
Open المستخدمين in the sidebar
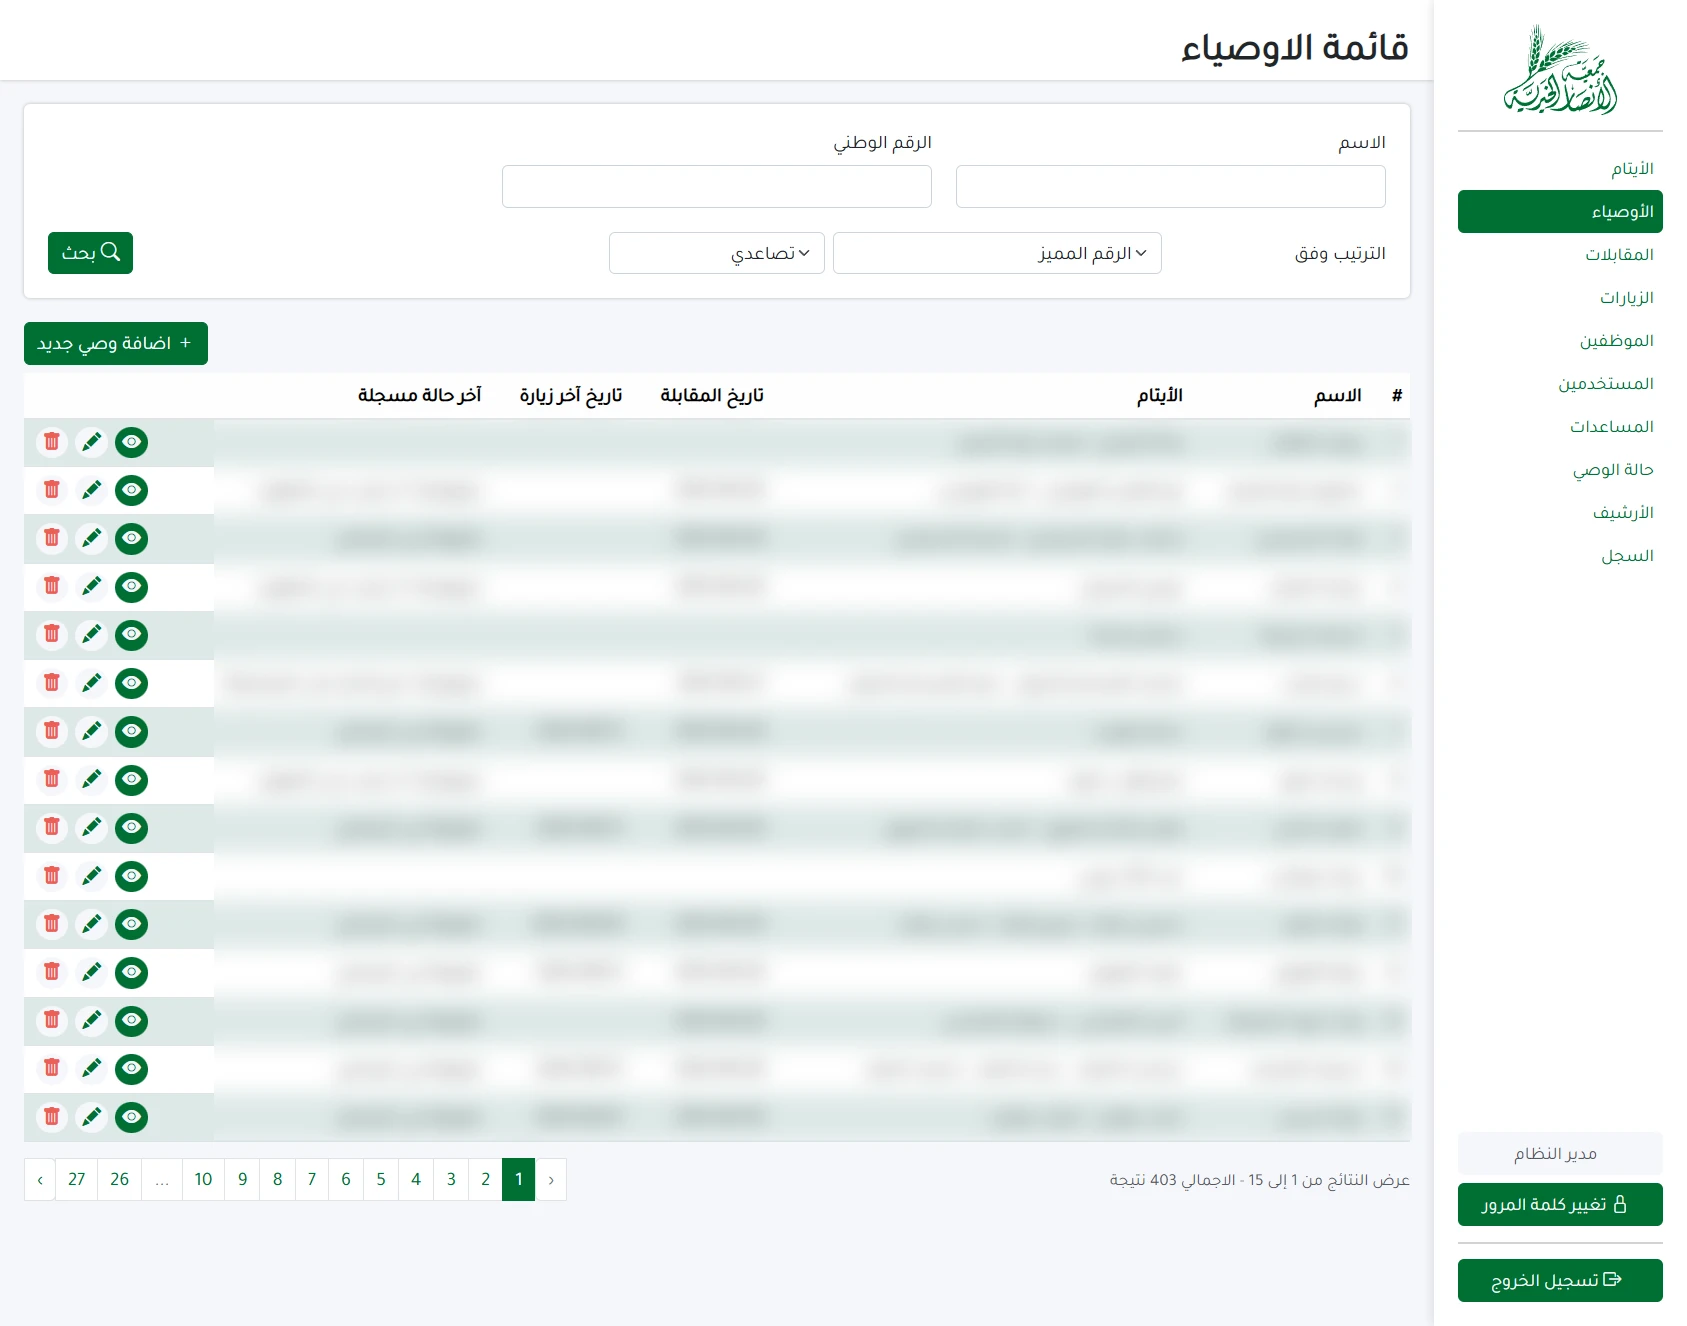pyautogui.click(x=1560, y=384)
